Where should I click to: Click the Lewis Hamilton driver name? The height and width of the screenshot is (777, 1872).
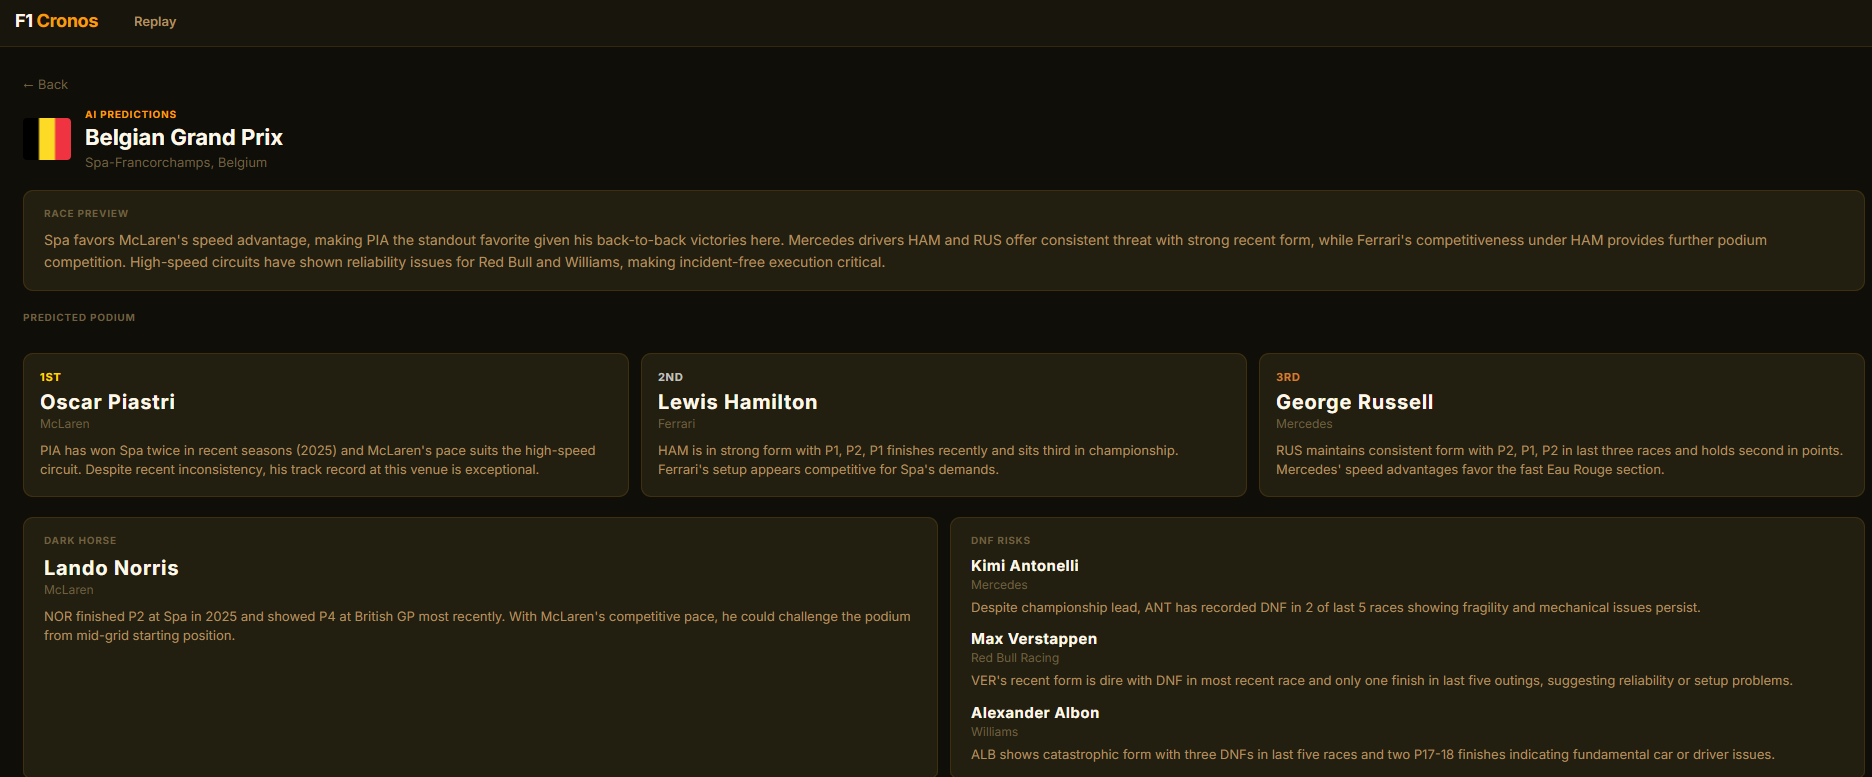tap(738, 402)
